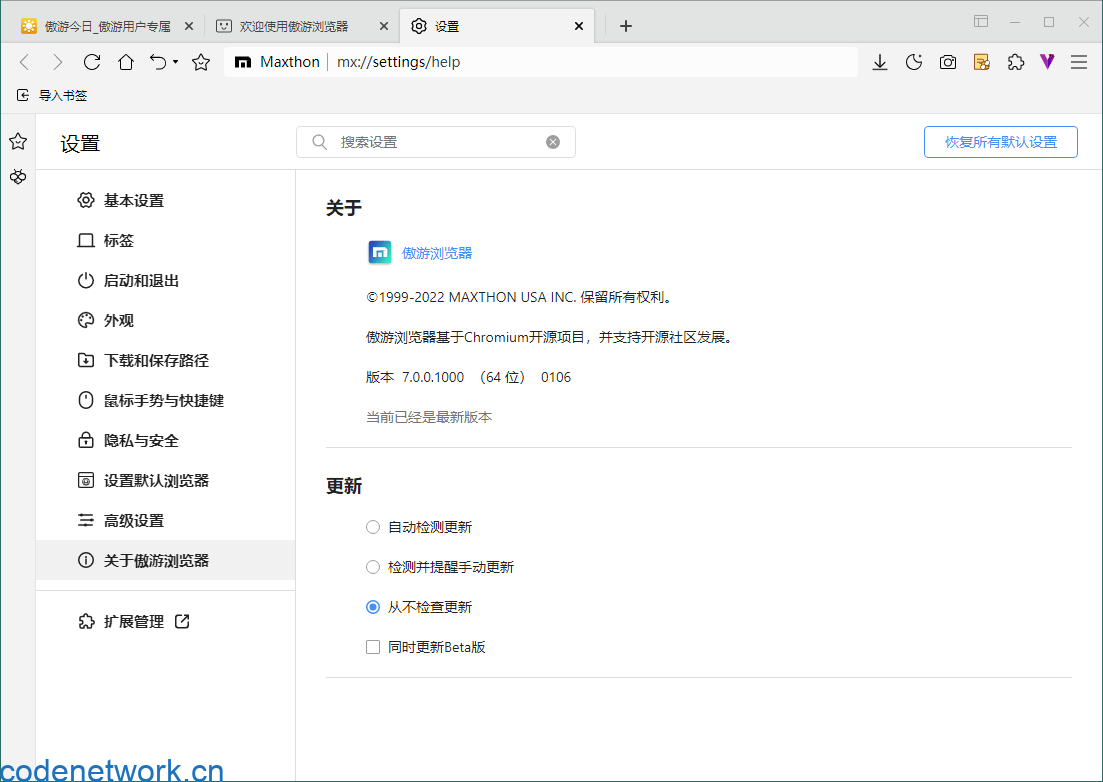Click the 恢复所有默认设置 button
Screen dimensions: 1103x782
coord(1000,142)
